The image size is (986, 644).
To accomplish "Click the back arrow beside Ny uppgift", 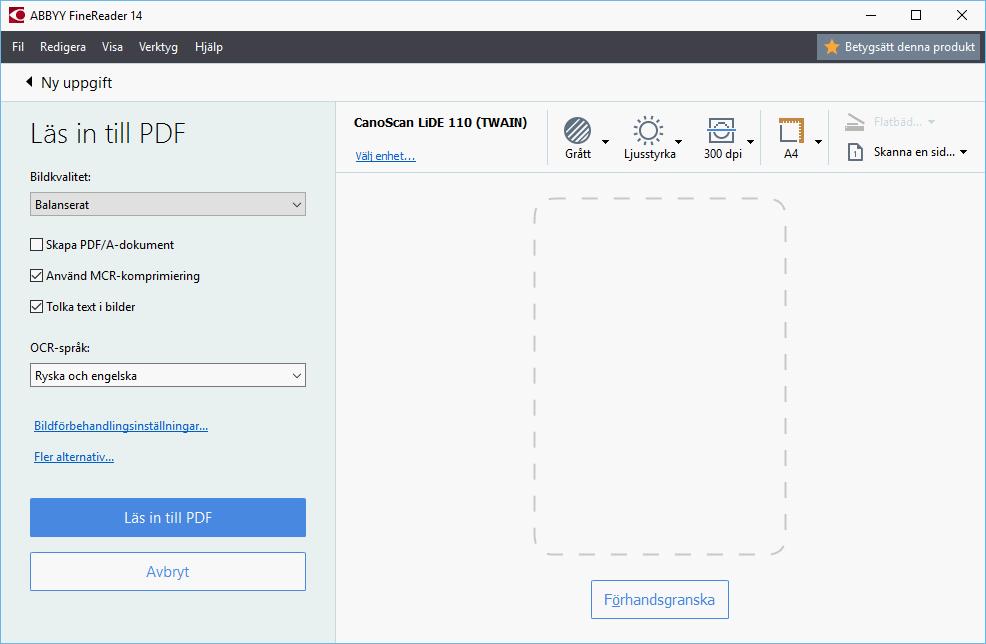I will (29, 82).
